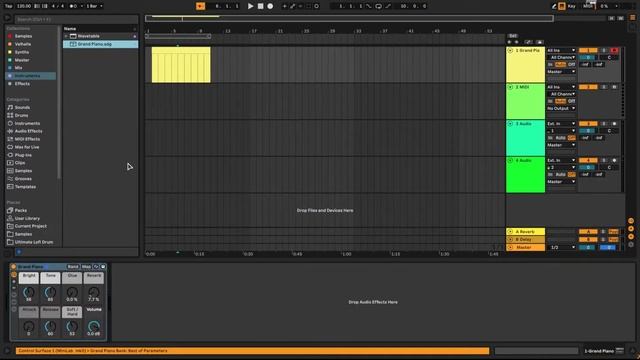Click Map button on Grand Piano rack
The image size is (640, 360).
point(86,267)
